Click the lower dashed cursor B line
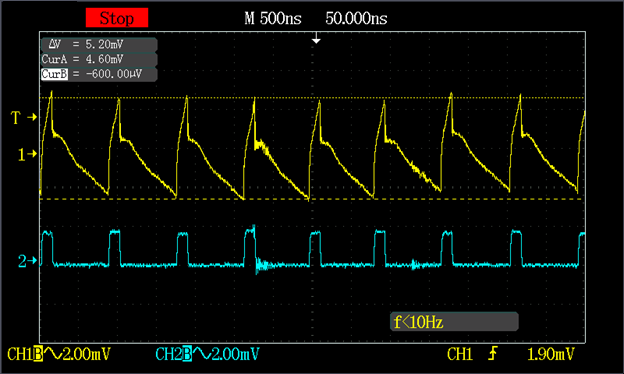This screenshot has width=624, height=374. 312,199
